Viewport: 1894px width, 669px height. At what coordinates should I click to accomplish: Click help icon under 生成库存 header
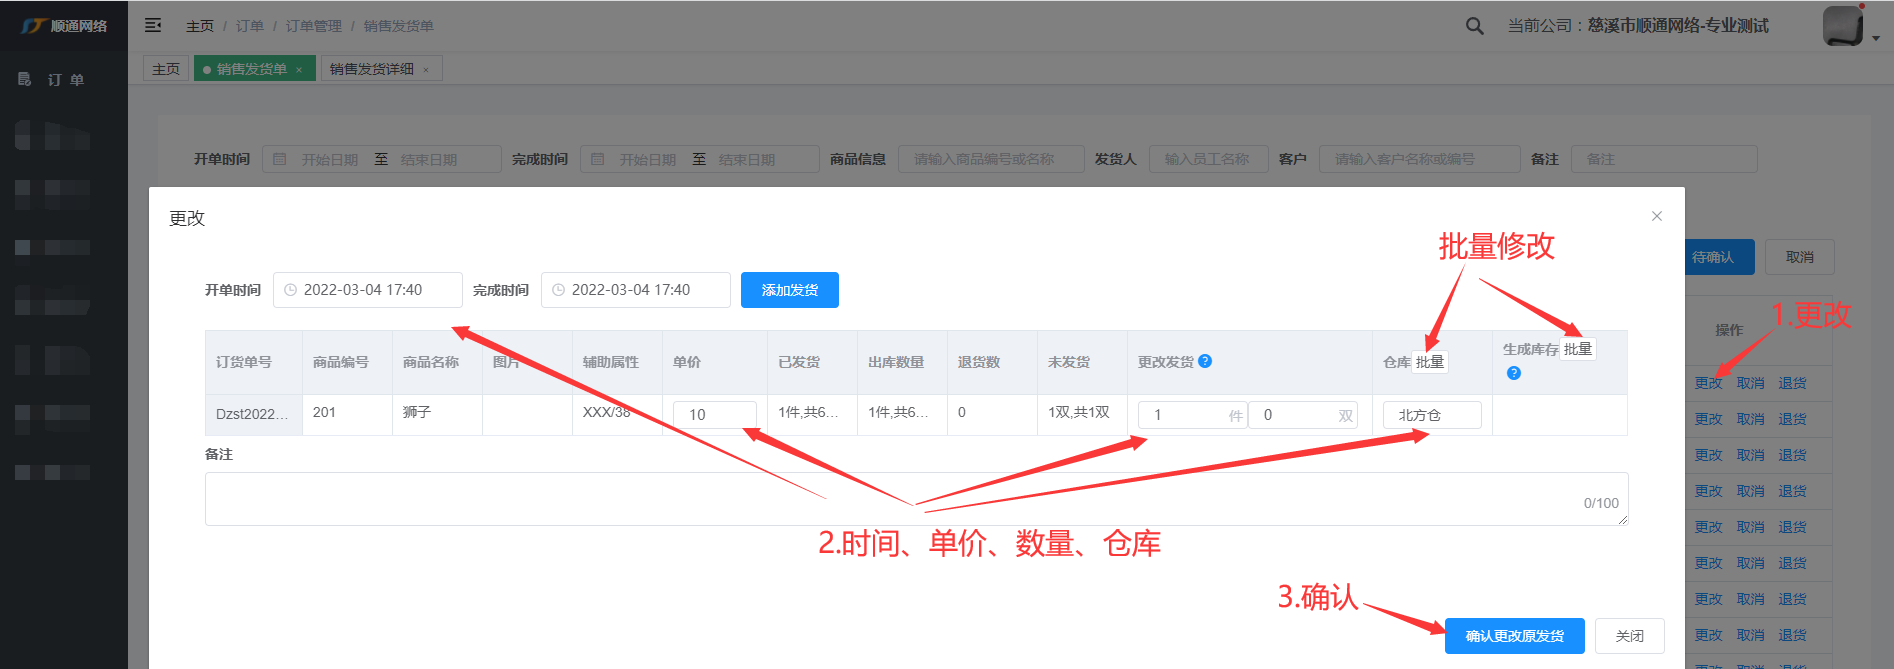(x=1513, y=373)
